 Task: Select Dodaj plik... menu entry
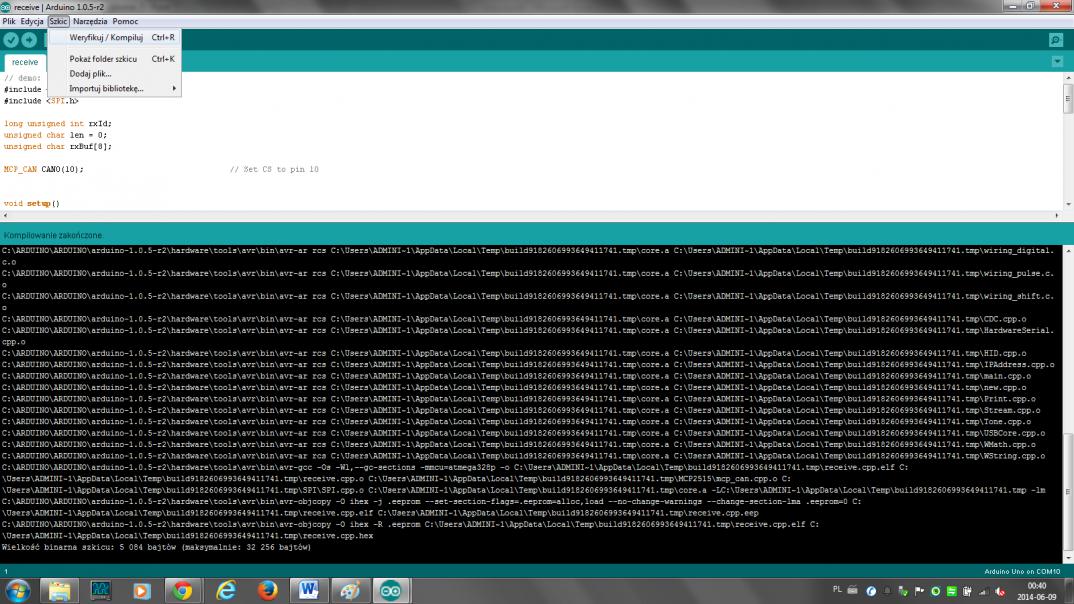pos(115,73)
